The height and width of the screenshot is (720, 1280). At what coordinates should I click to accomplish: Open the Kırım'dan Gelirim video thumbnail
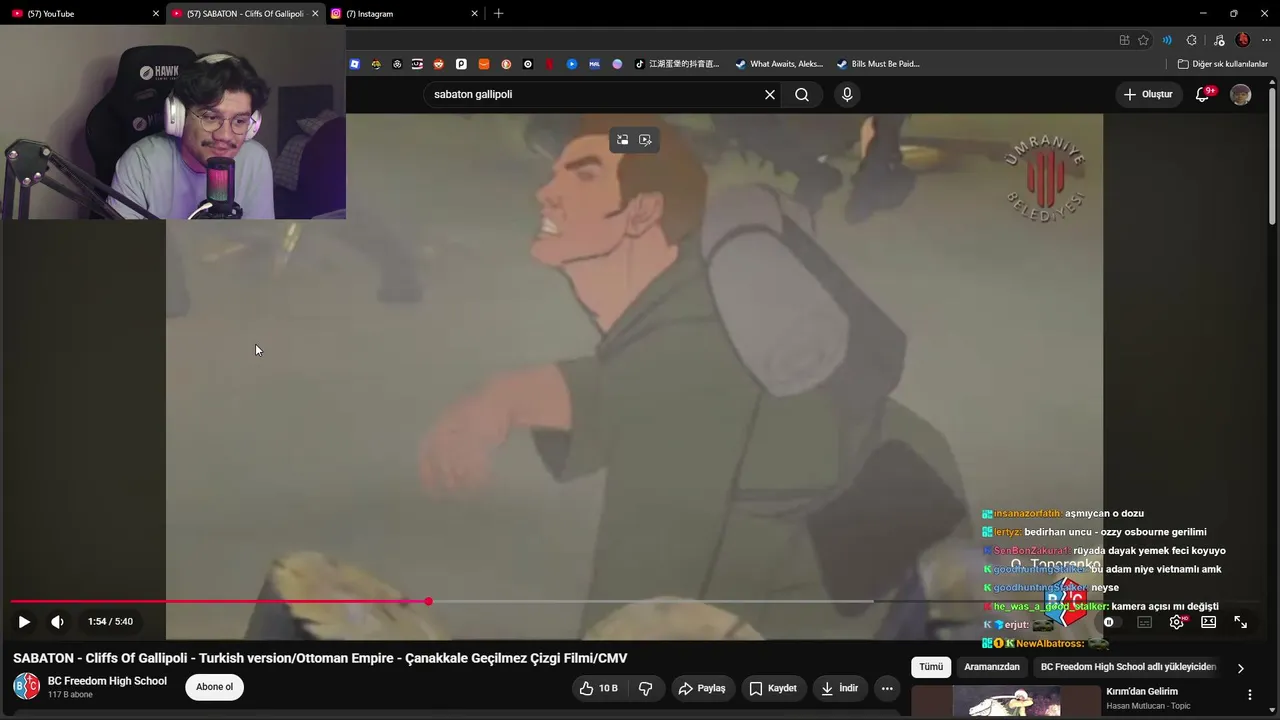point(1006,701)
